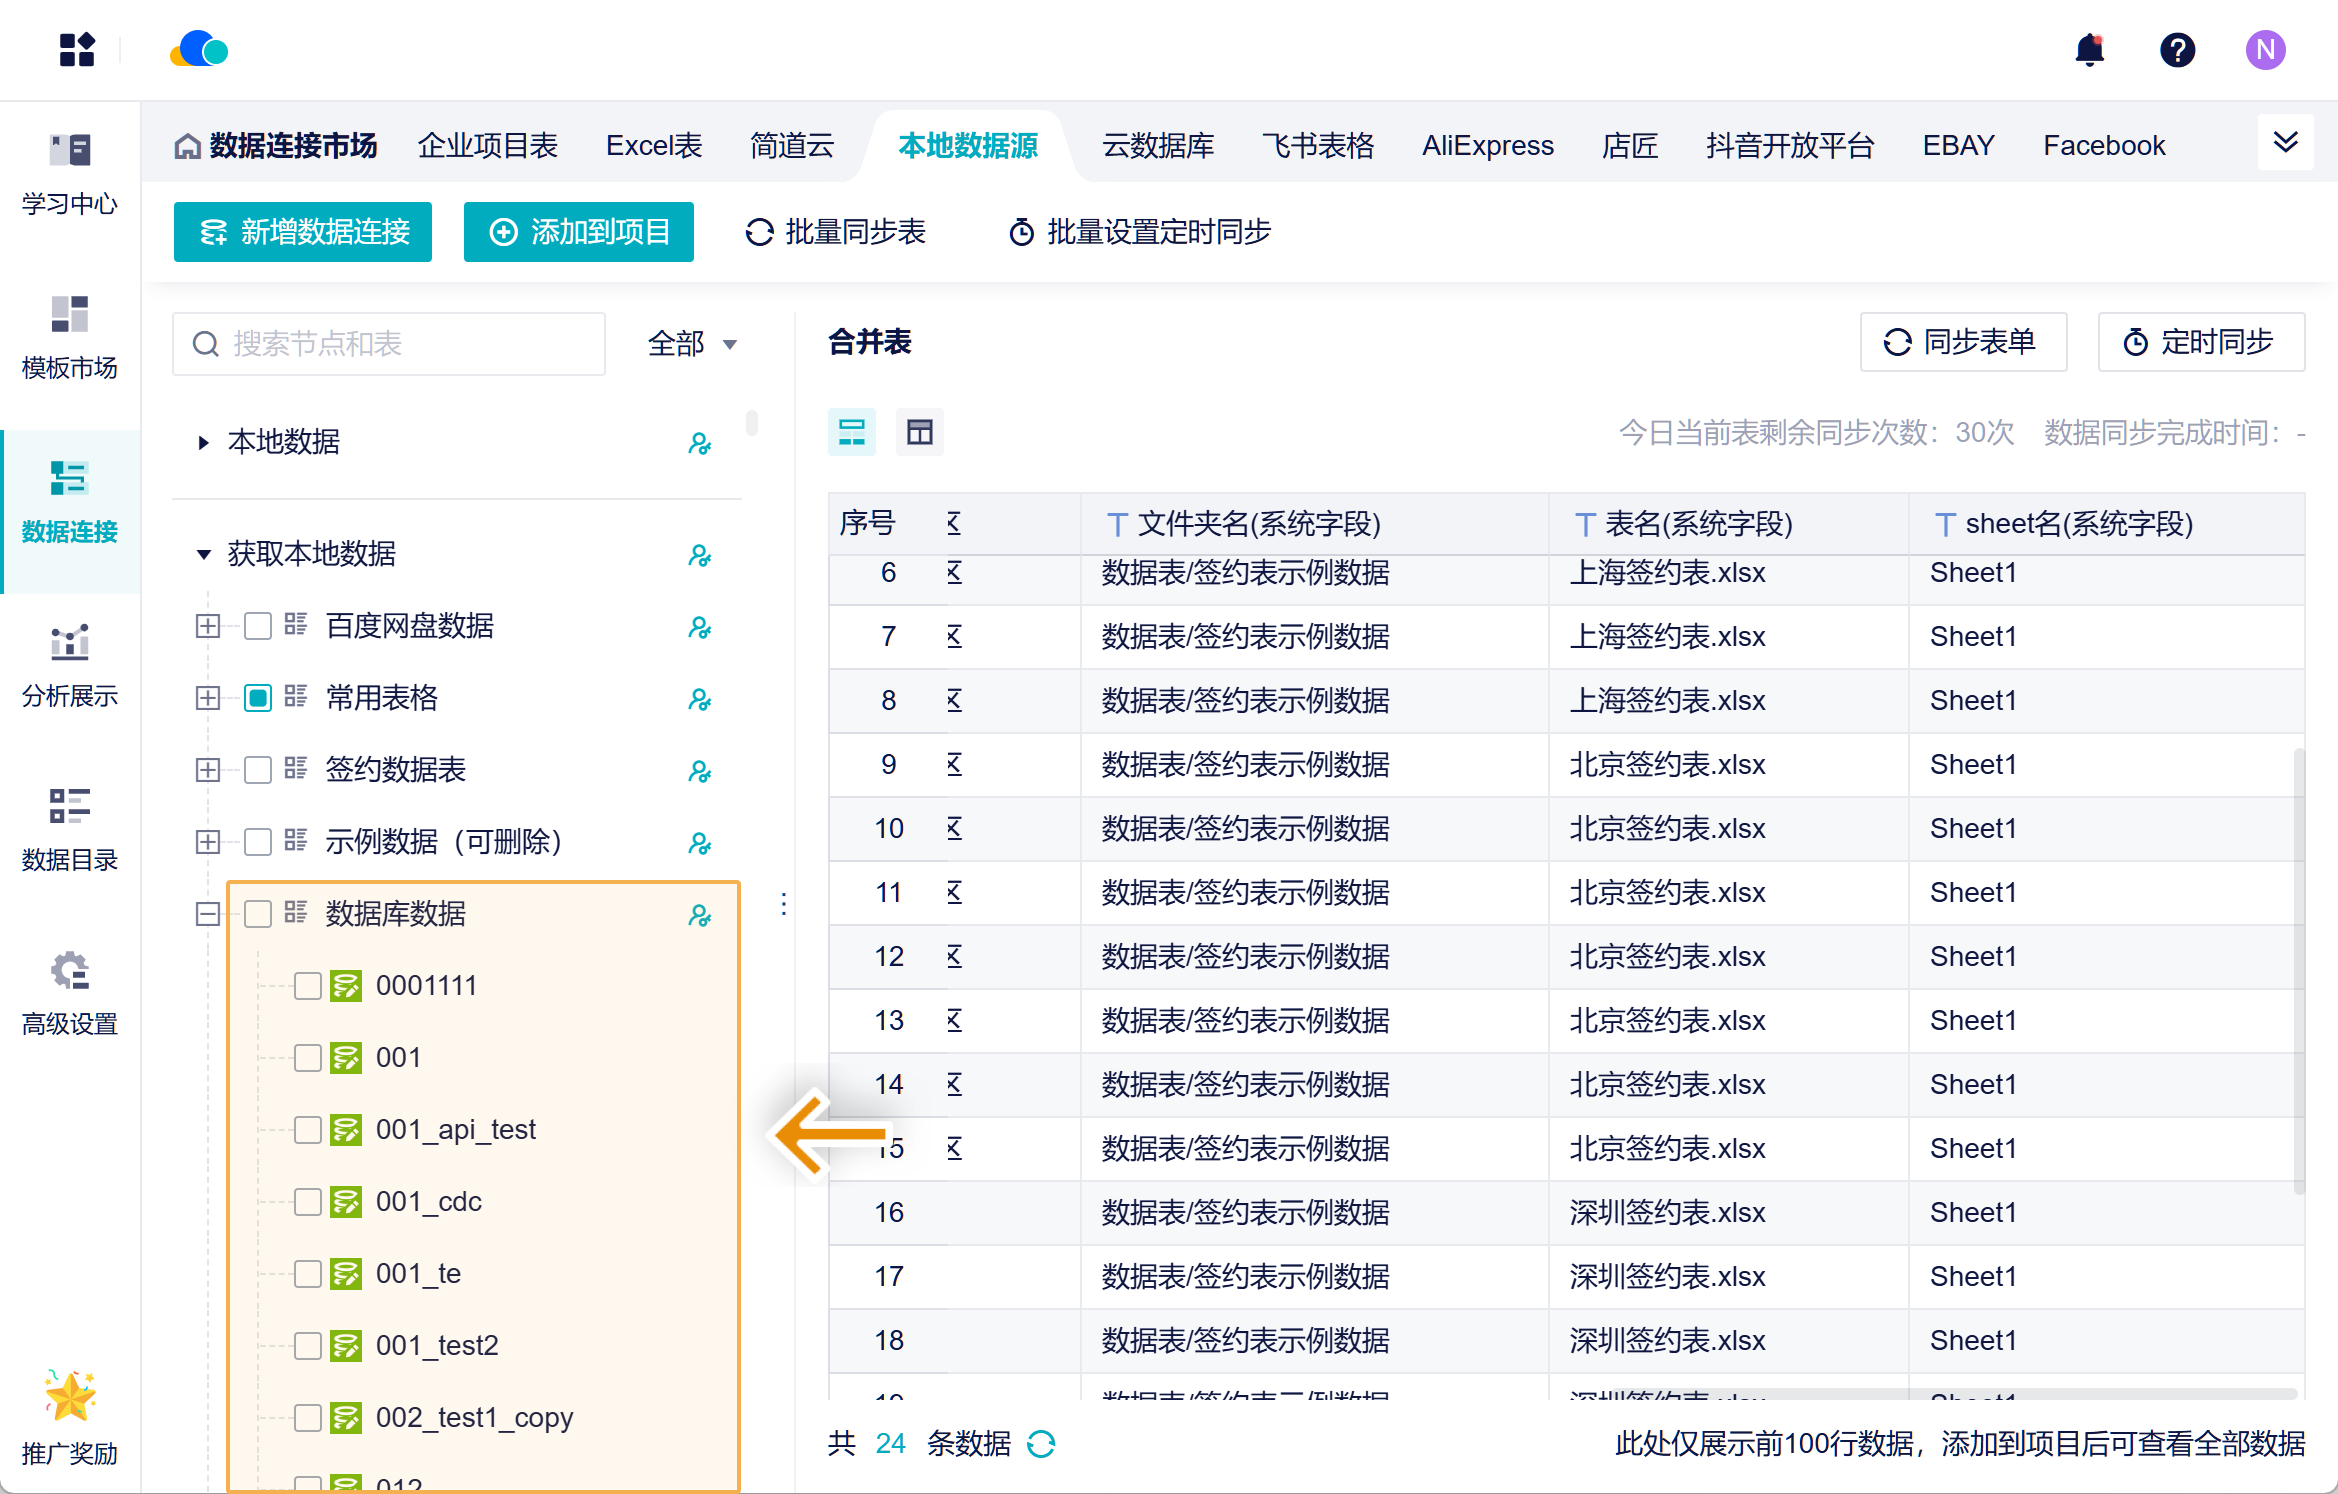Open the help question mark icon
The width and height of the screenshot is (2338, 1494).
2177,49
